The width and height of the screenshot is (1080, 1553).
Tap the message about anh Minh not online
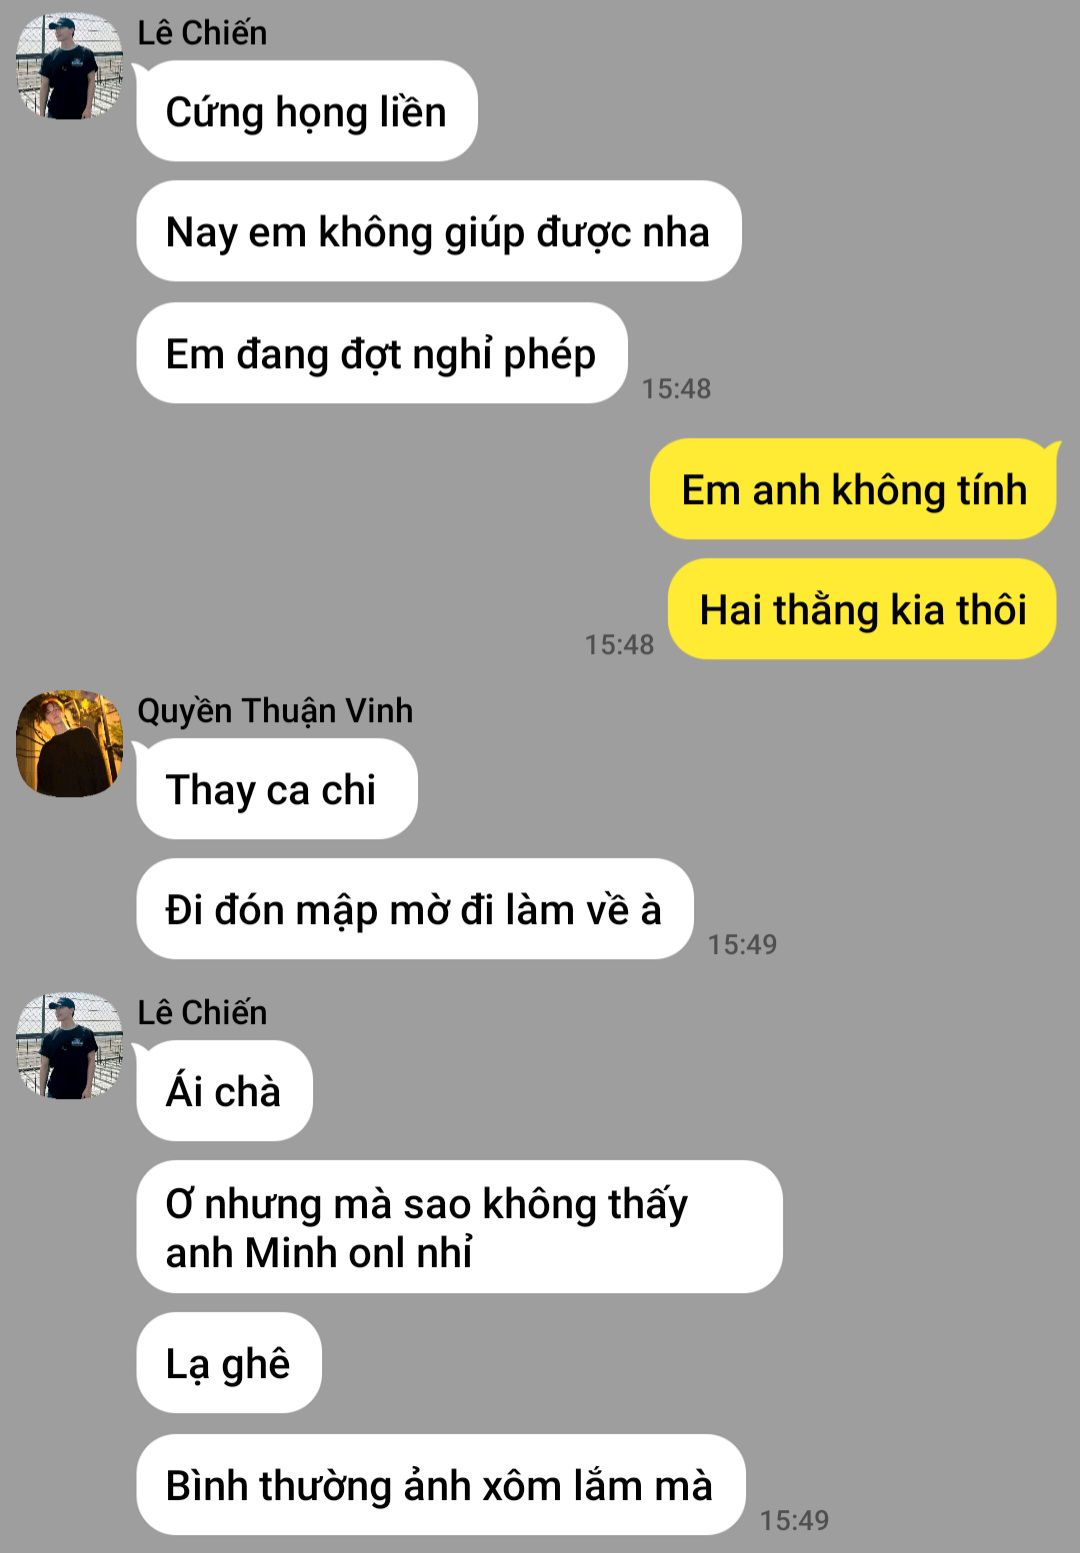pos(459,1227)
